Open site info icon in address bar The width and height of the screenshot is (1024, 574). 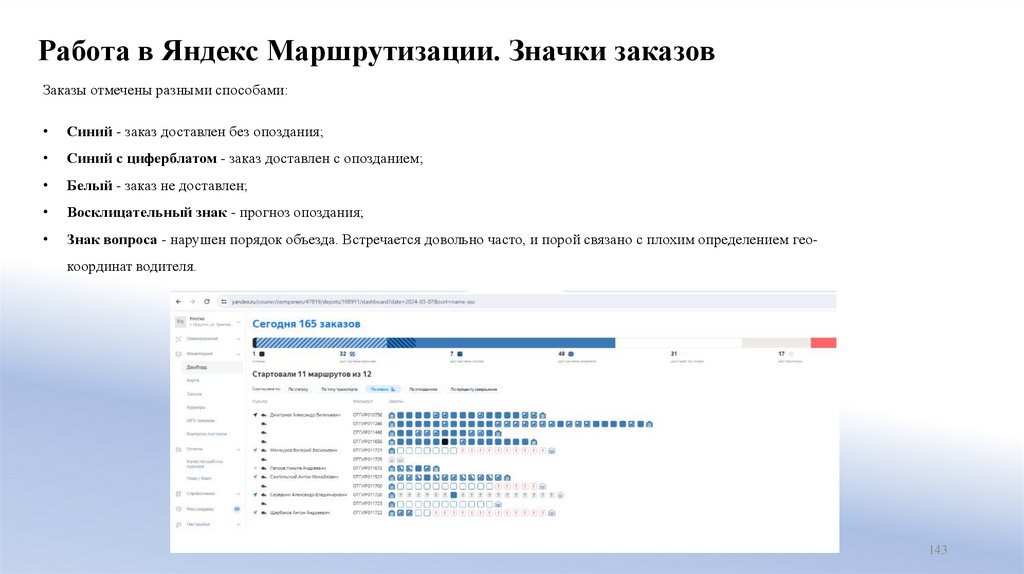[x=223, y=302]
